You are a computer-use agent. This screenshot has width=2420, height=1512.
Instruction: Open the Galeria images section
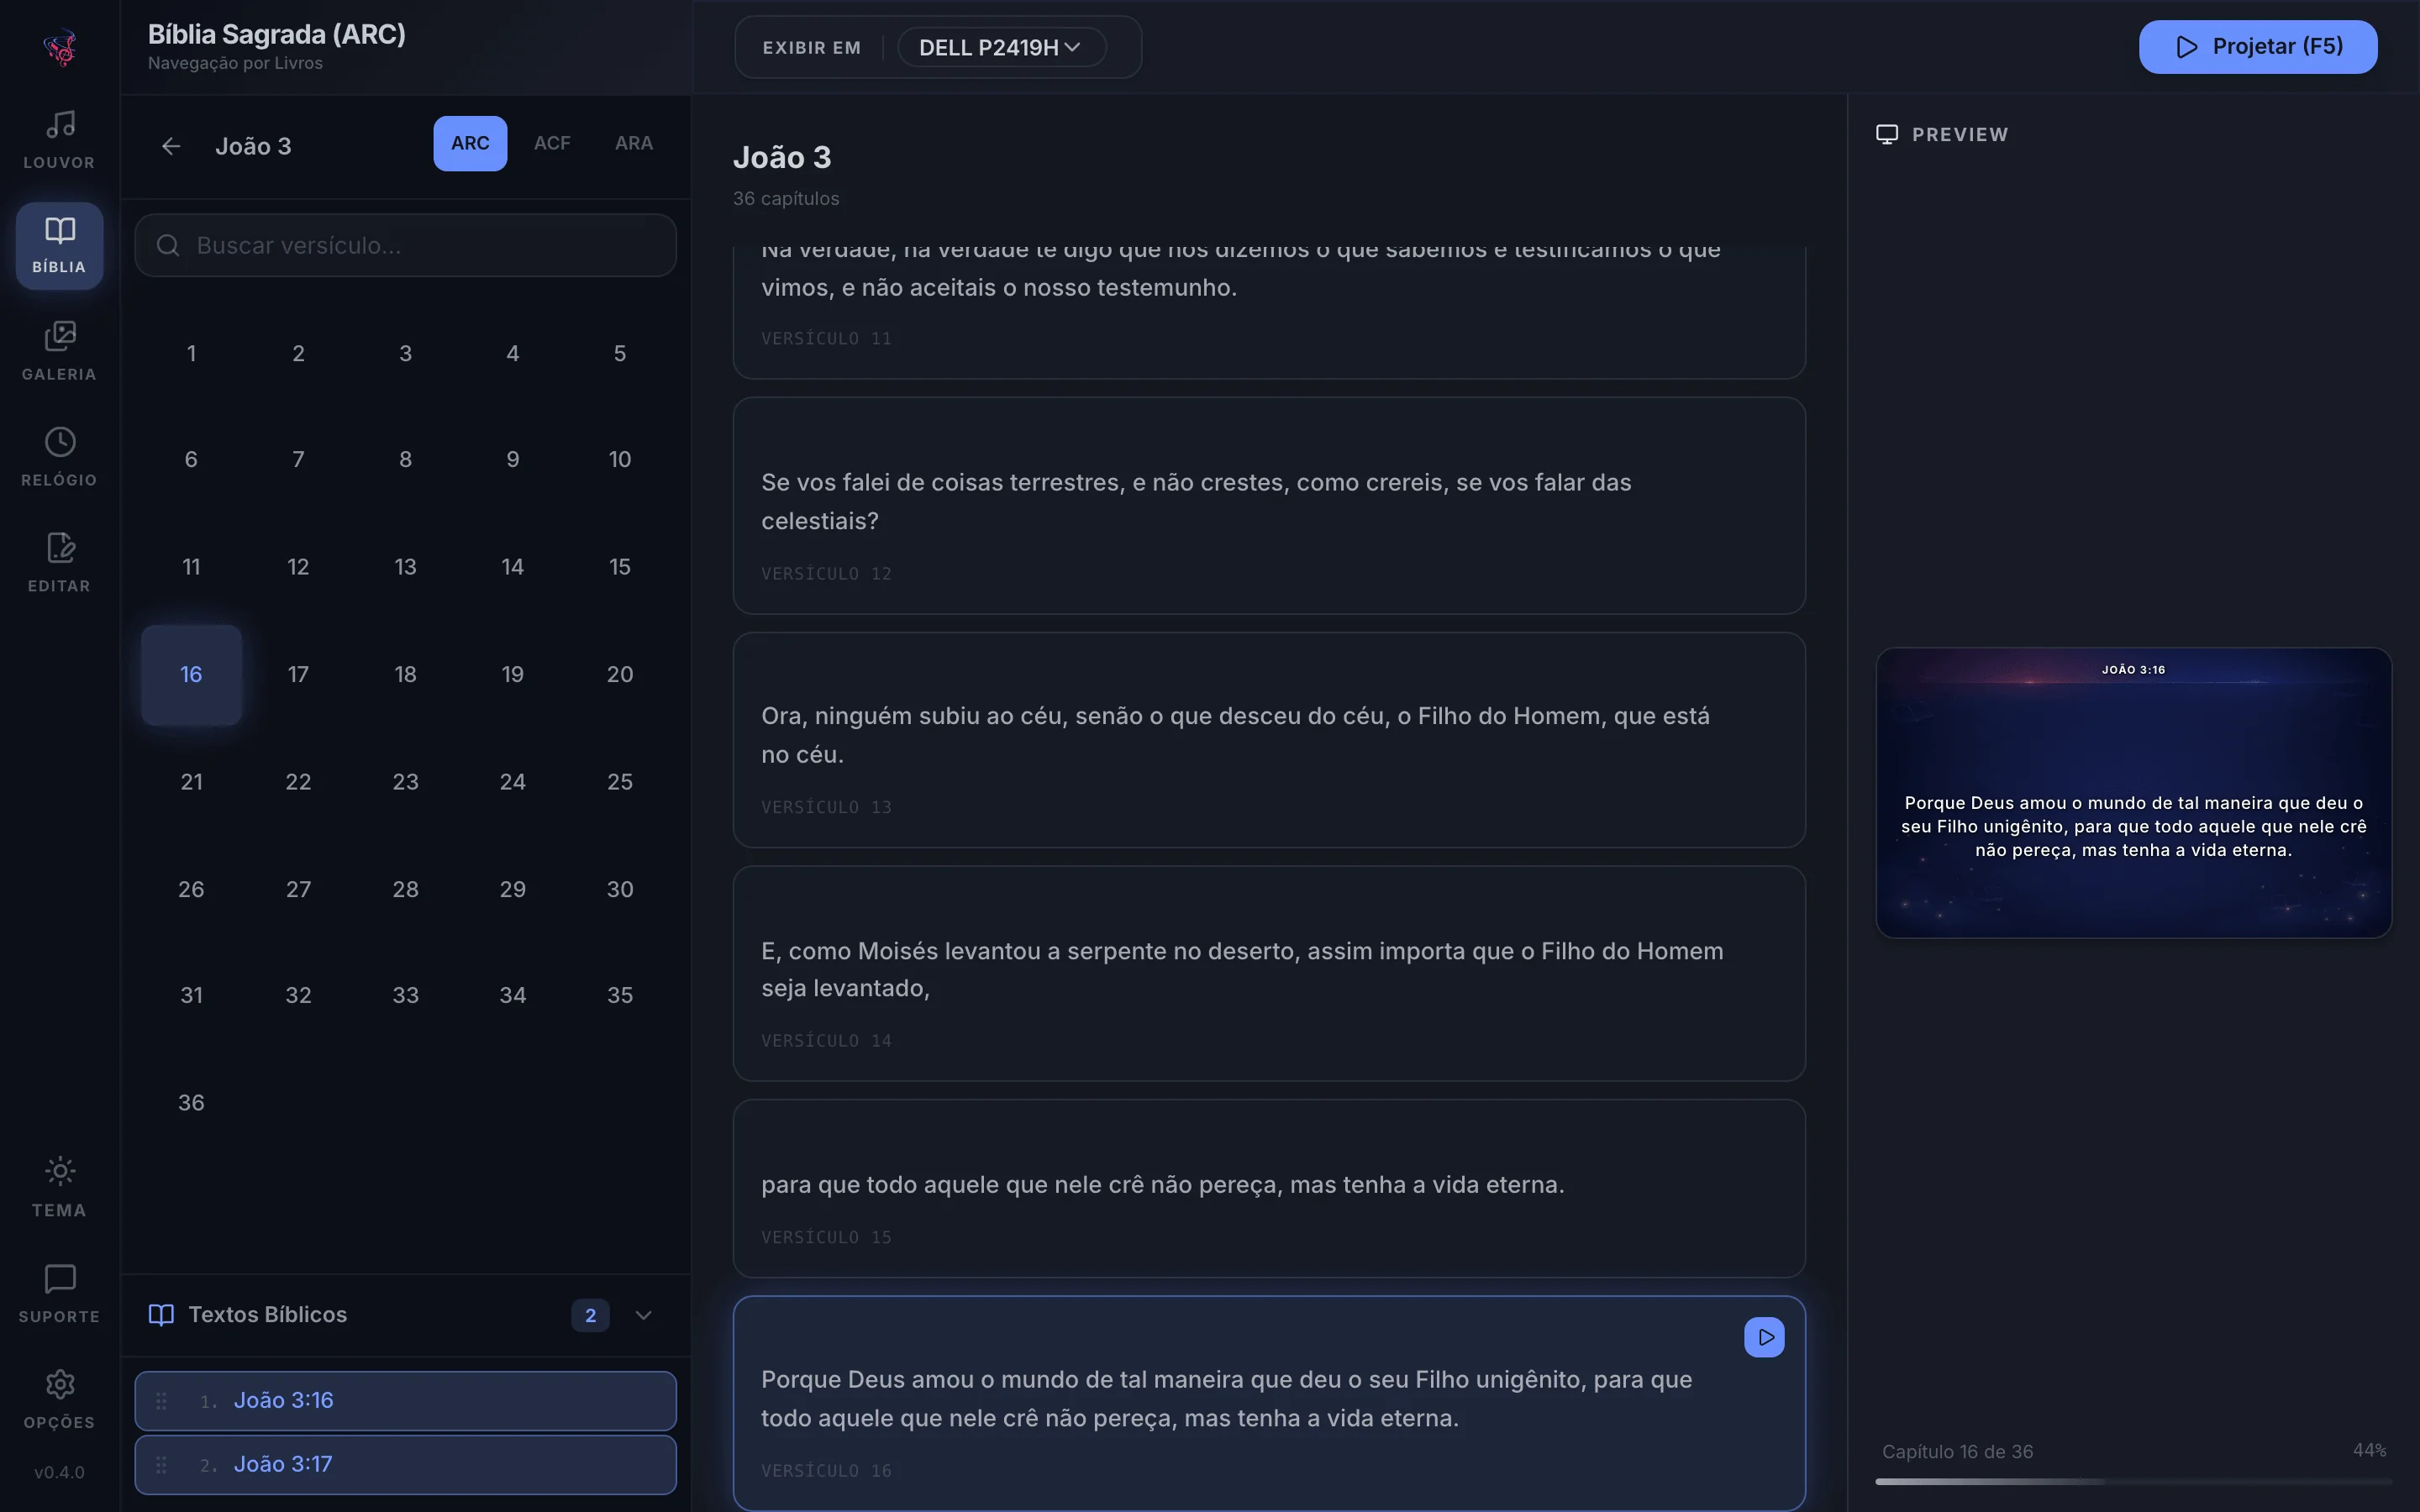click(59, 351)
